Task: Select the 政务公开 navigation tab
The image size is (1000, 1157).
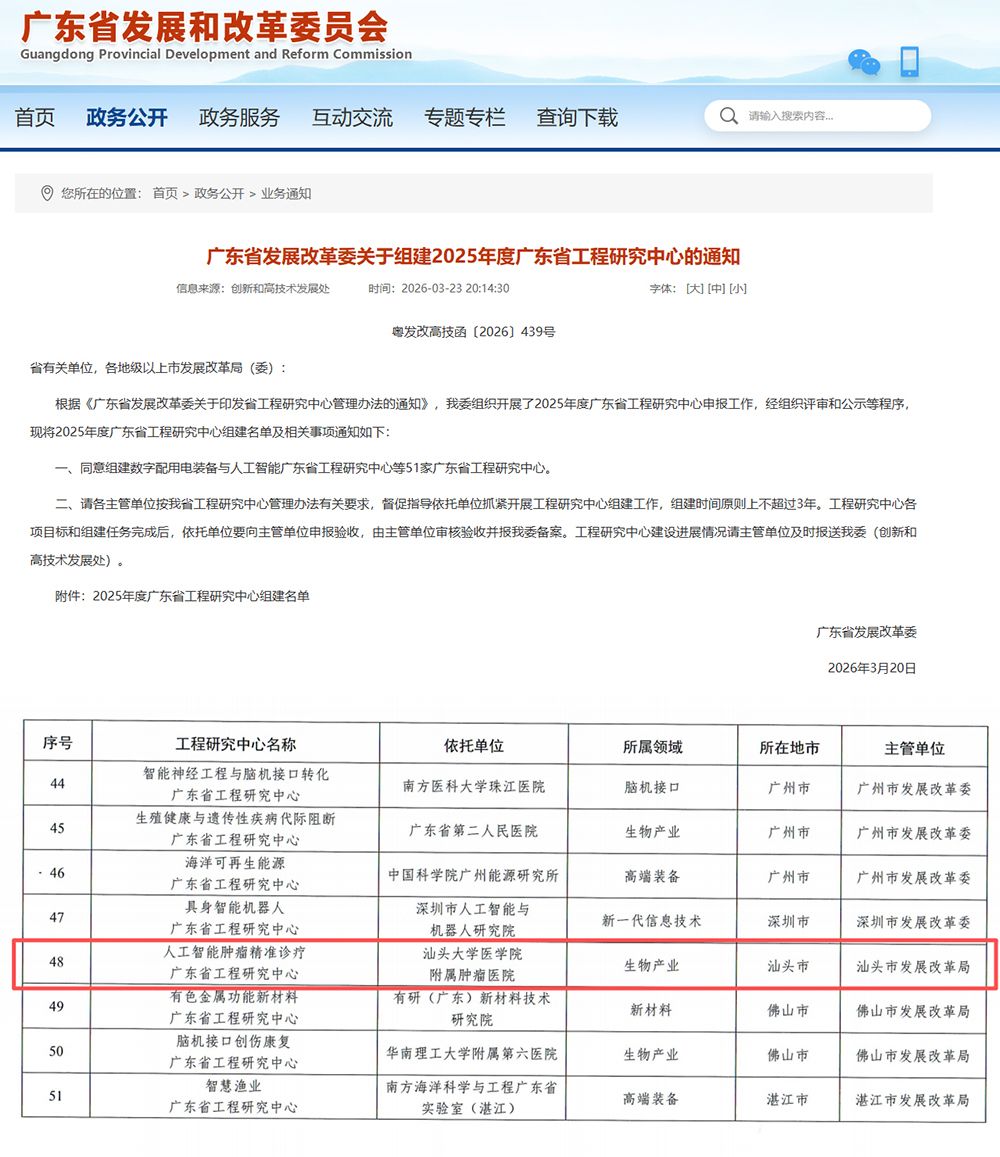Action: pos(127,117)
